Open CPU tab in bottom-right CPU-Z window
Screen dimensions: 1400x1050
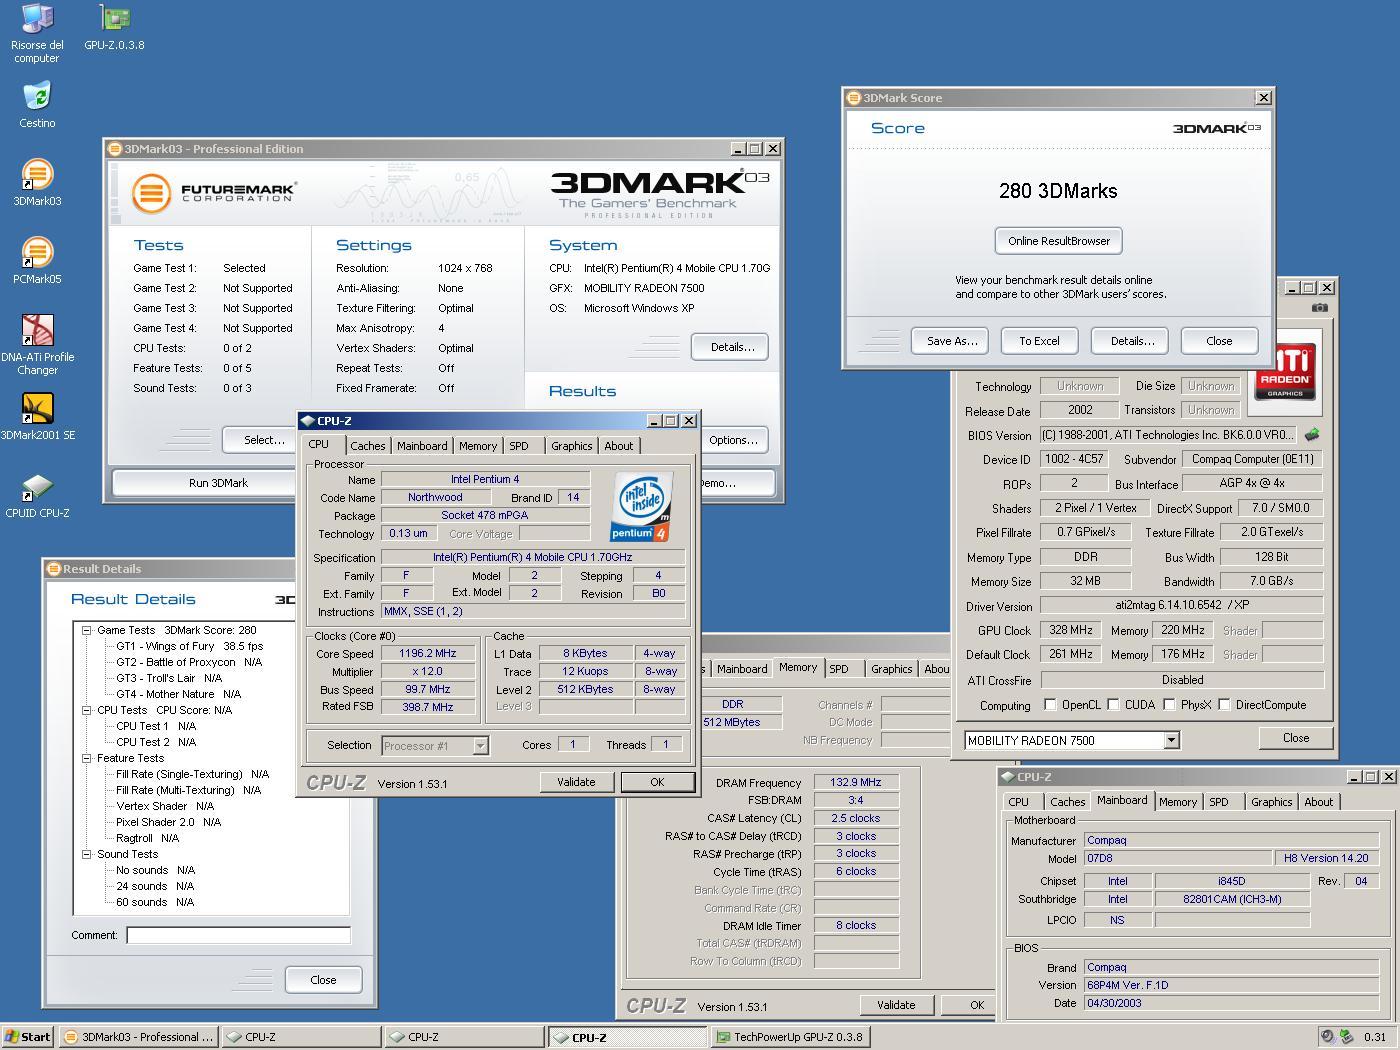[x=1019, y=802]
